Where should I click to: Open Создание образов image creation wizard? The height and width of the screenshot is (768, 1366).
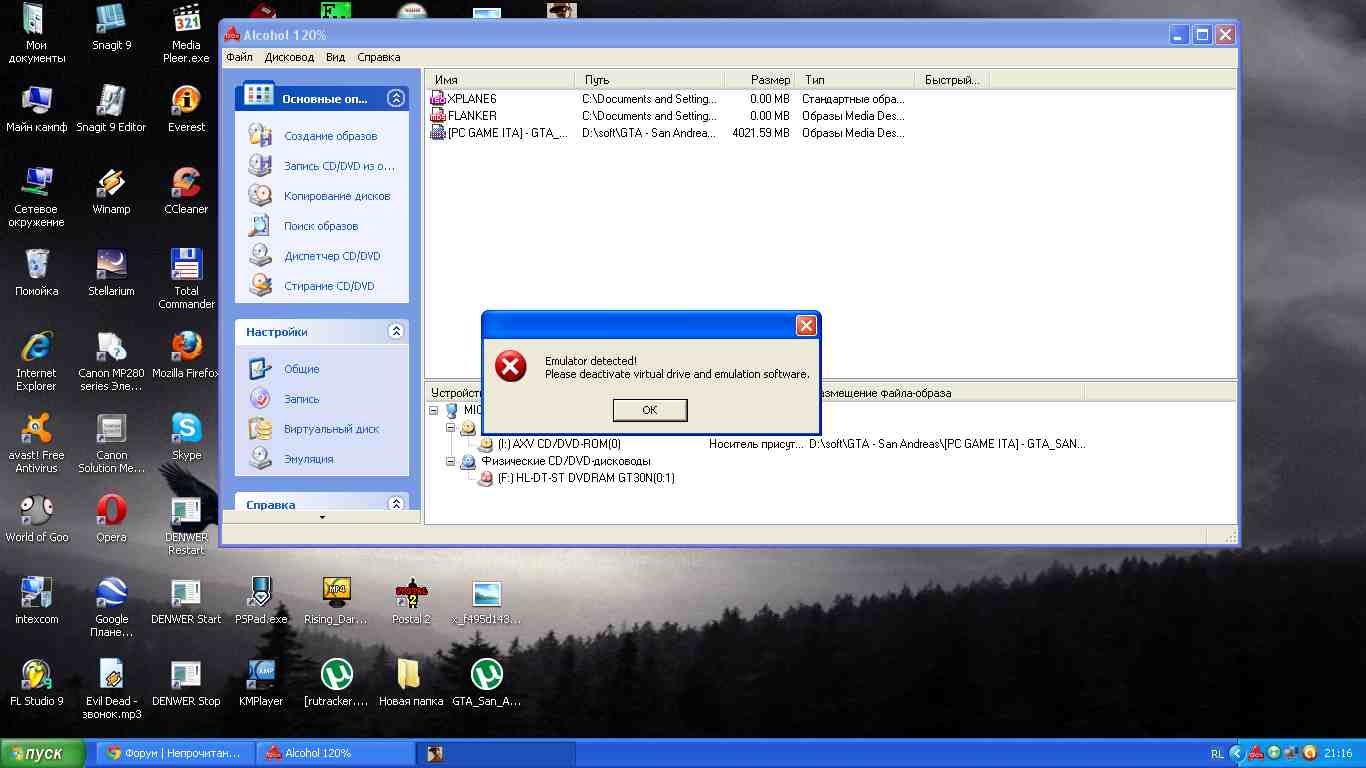click(x=260, y=136)
